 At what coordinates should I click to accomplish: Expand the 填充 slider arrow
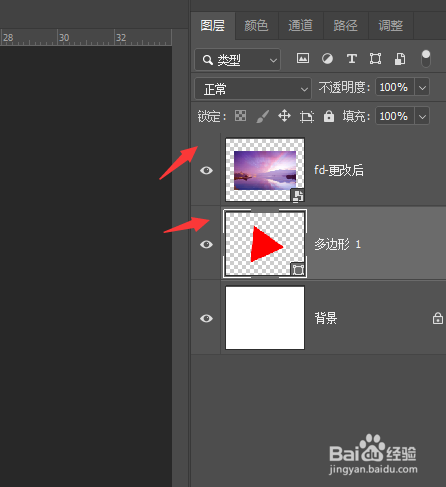(x=422, y=116)
